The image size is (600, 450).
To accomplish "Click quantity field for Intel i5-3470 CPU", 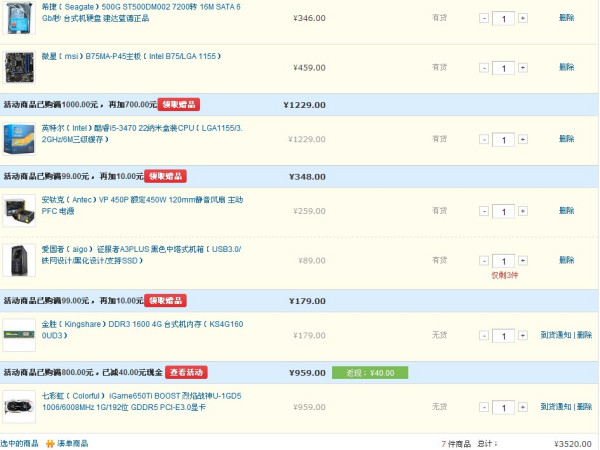I will click(503, 140).
